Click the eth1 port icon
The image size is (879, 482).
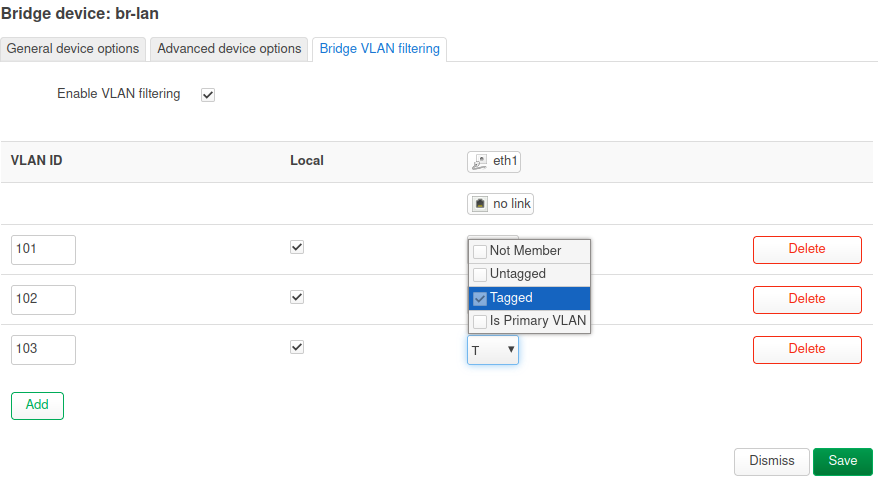480,162
